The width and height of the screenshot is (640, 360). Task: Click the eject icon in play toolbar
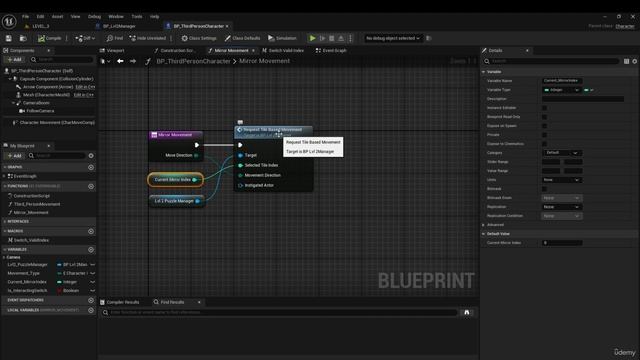(341, 38)
